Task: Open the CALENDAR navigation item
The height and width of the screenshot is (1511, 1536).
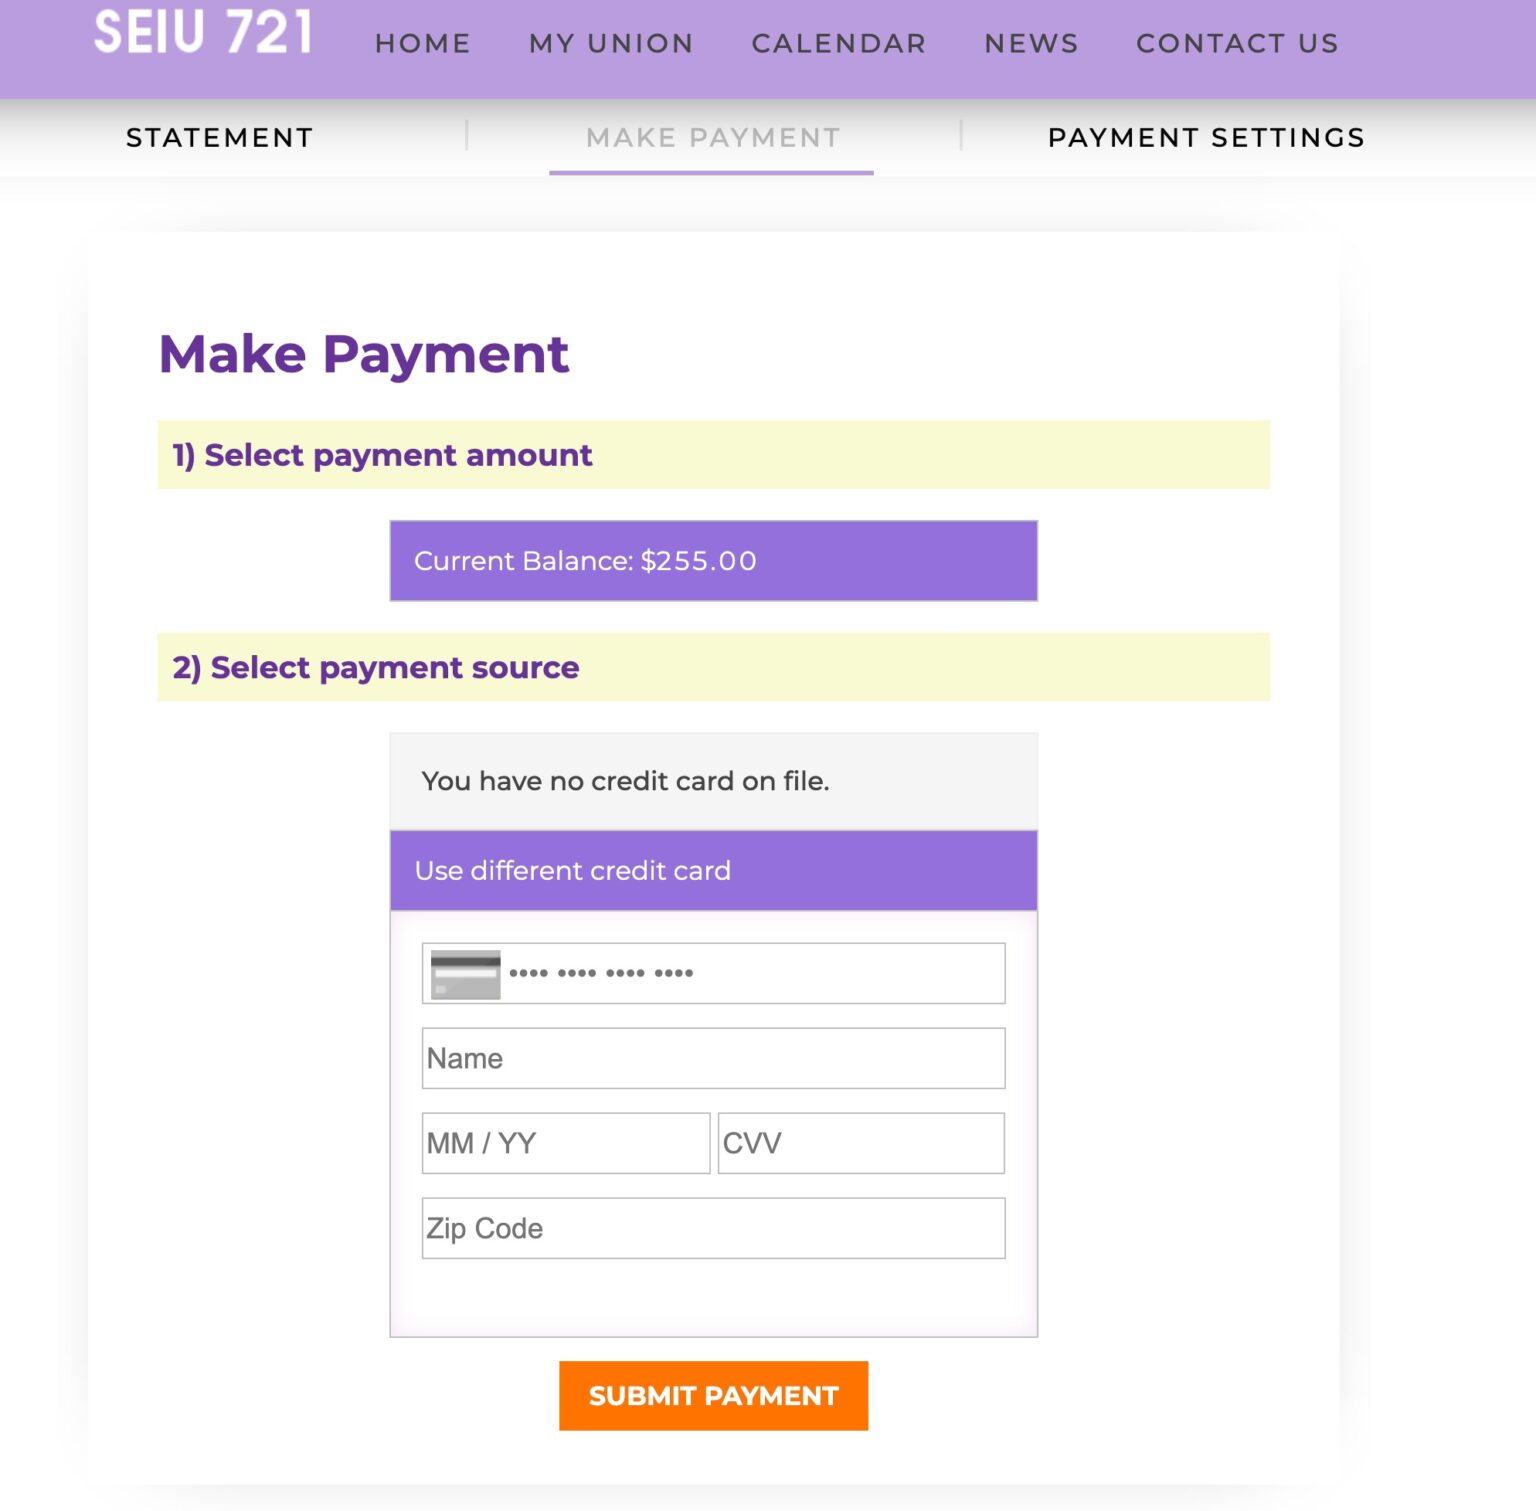Action: click(x=839, y=42)
